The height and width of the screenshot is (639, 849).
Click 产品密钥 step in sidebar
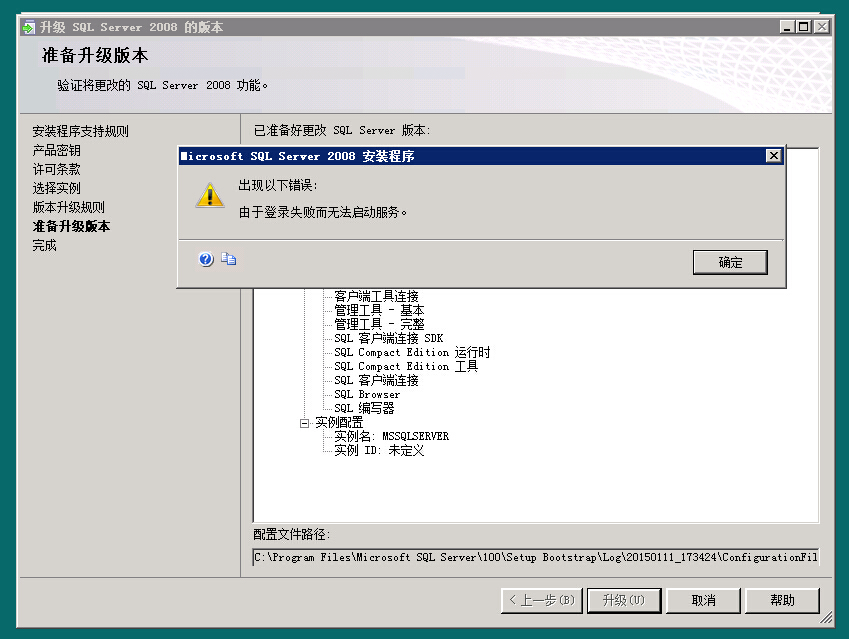pyautogui.click(x=56, y=150)
